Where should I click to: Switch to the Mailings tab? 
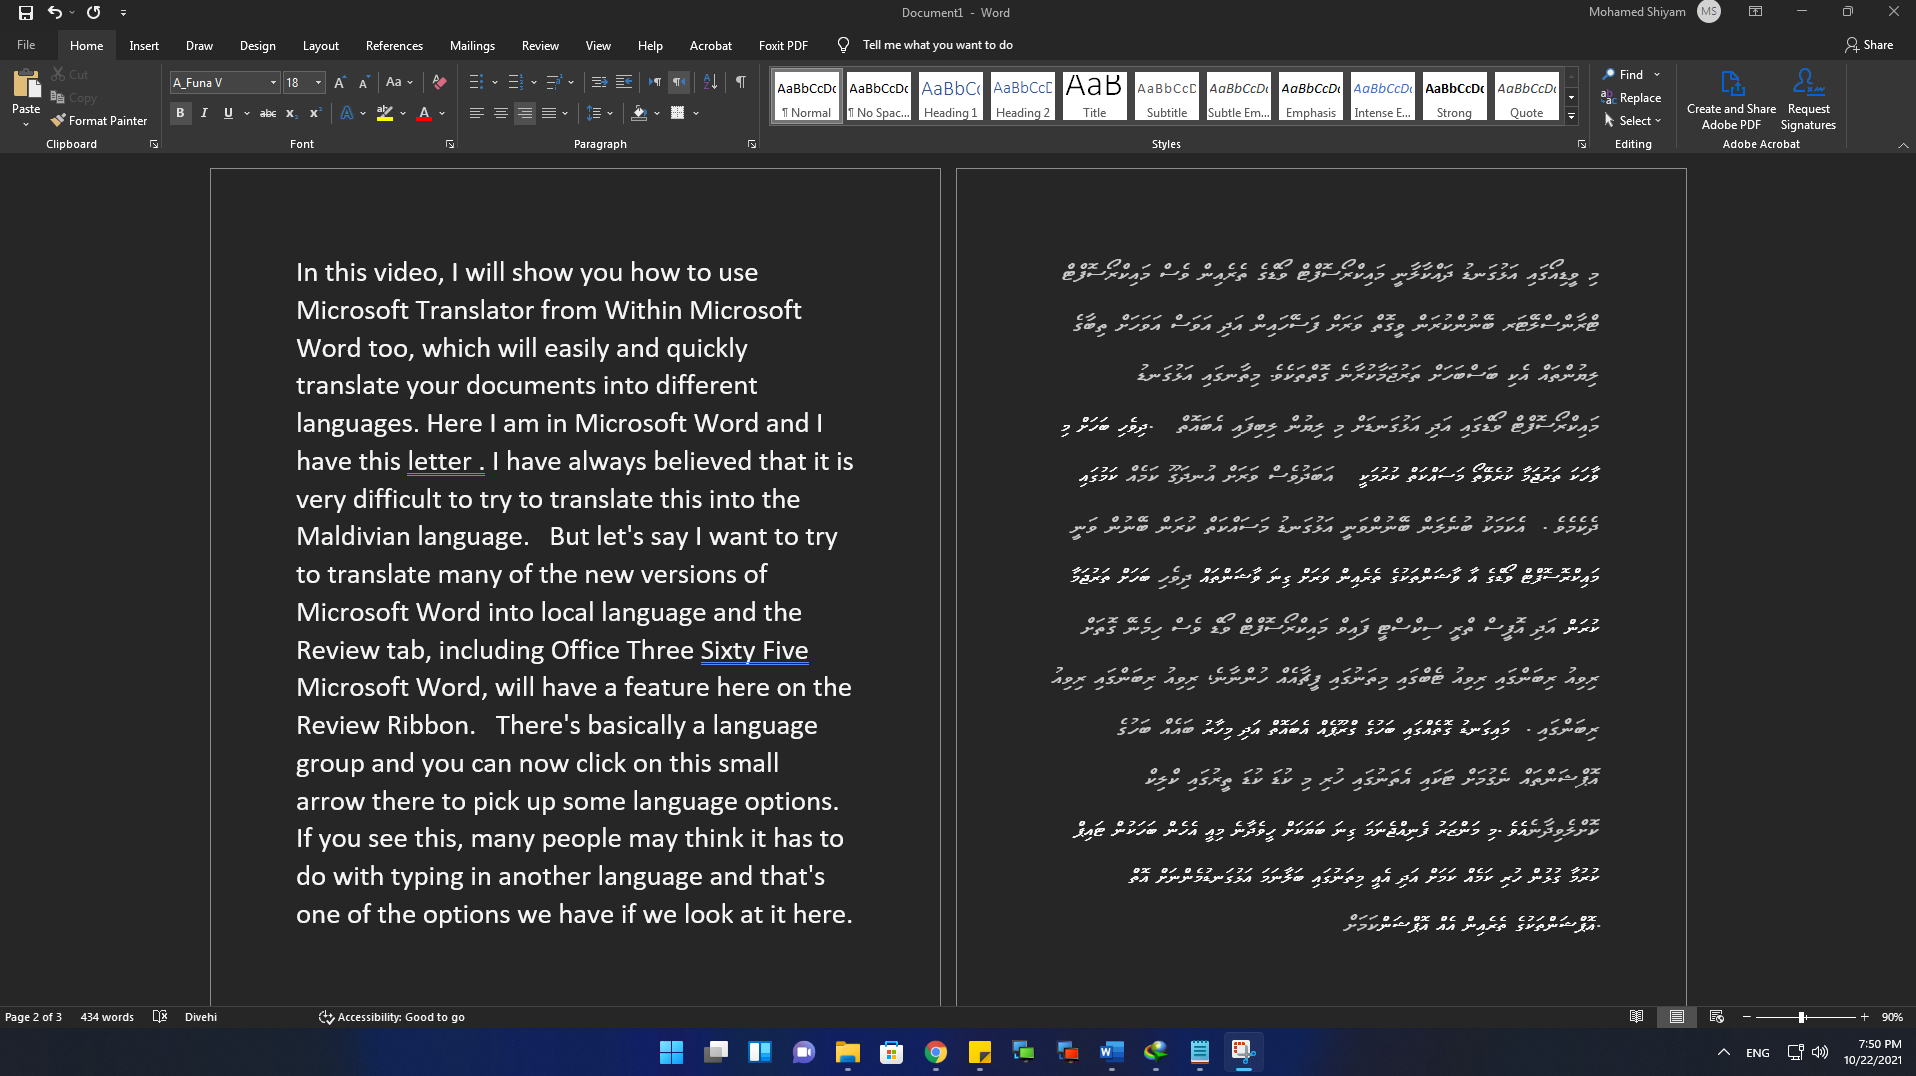pos(472,46)
